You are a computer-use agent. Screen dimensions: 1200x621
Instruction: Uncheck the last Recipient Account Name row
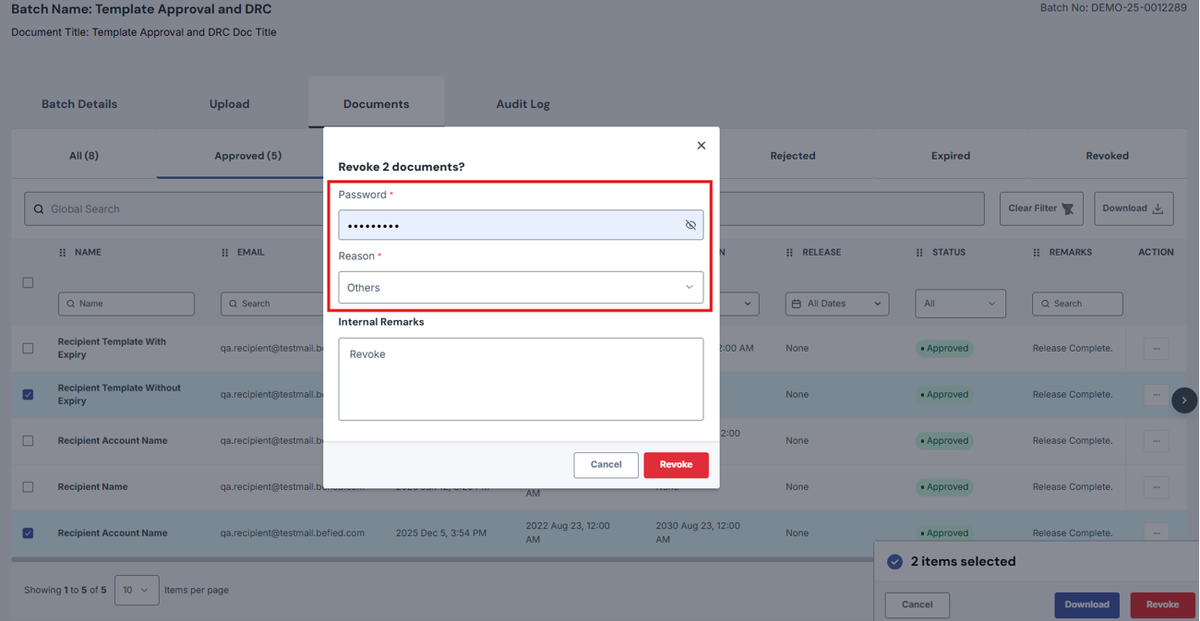[x=28, y=533]
